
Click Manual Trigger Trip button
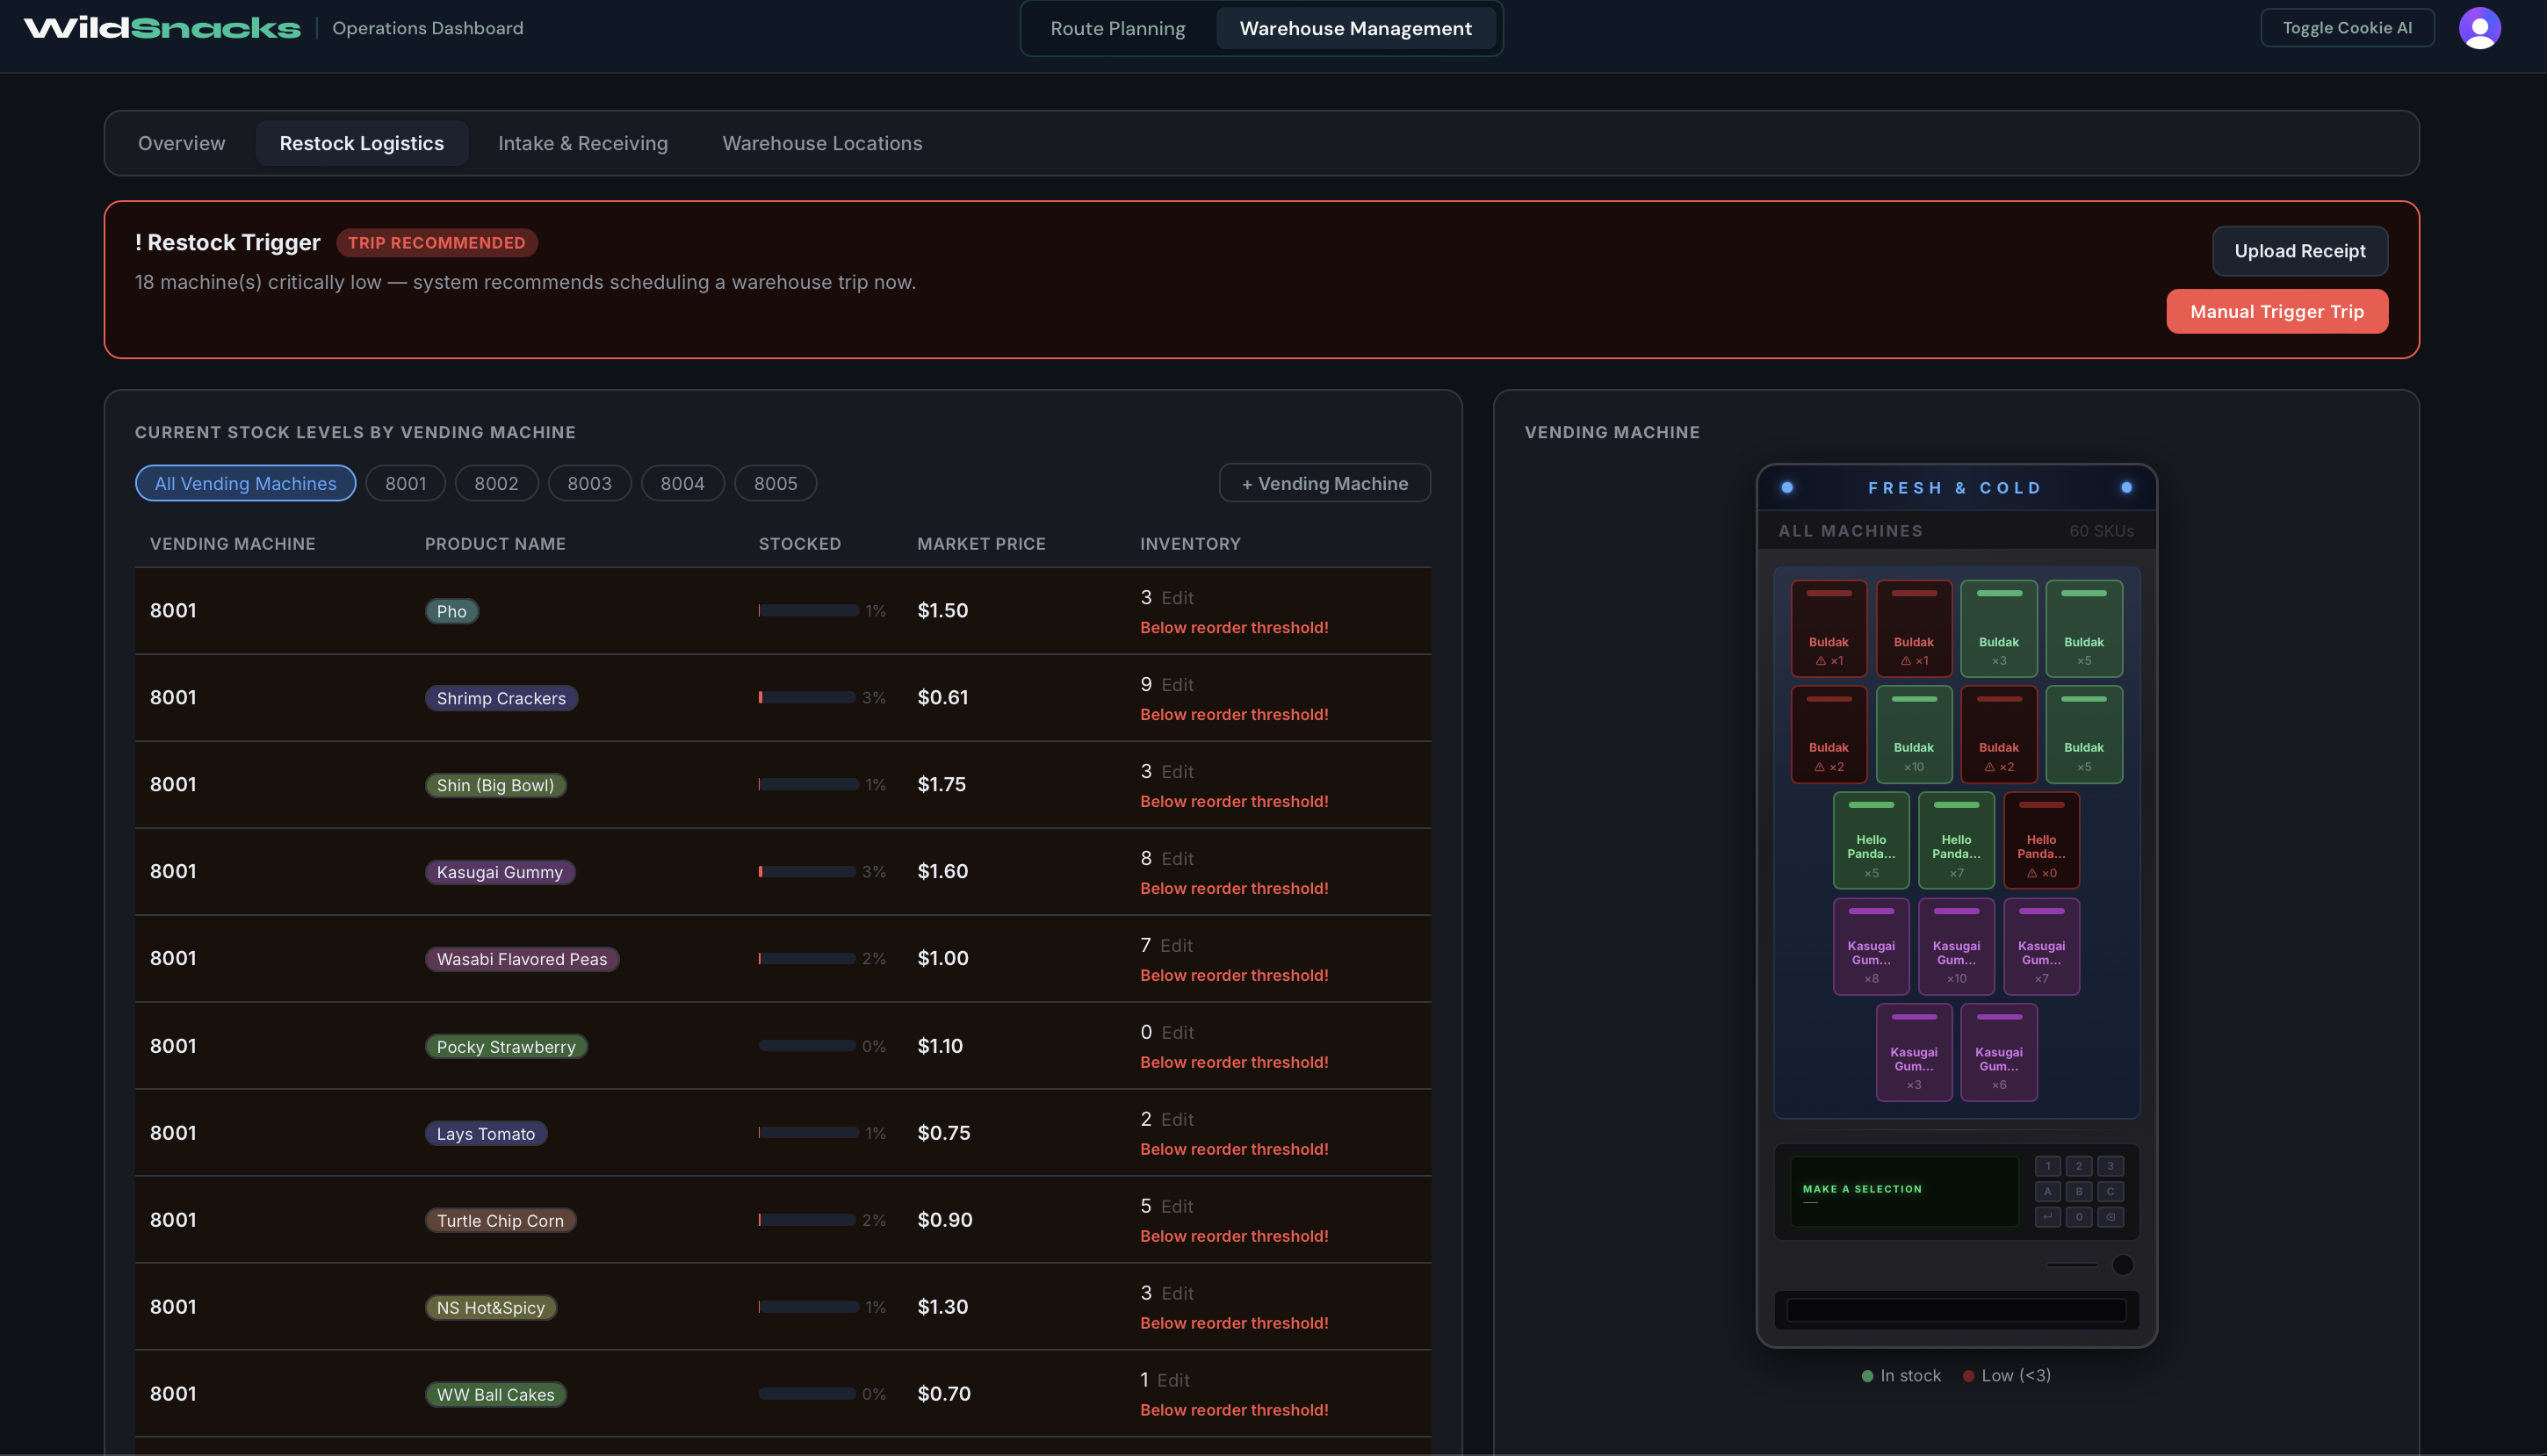point(2276,311)
